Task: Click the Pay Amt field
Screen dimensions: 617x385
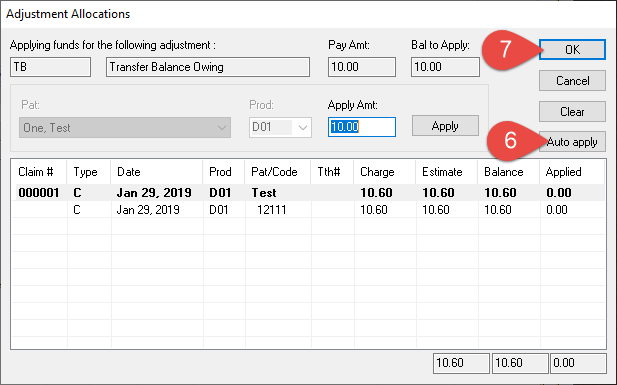Action: pos(362,67)
